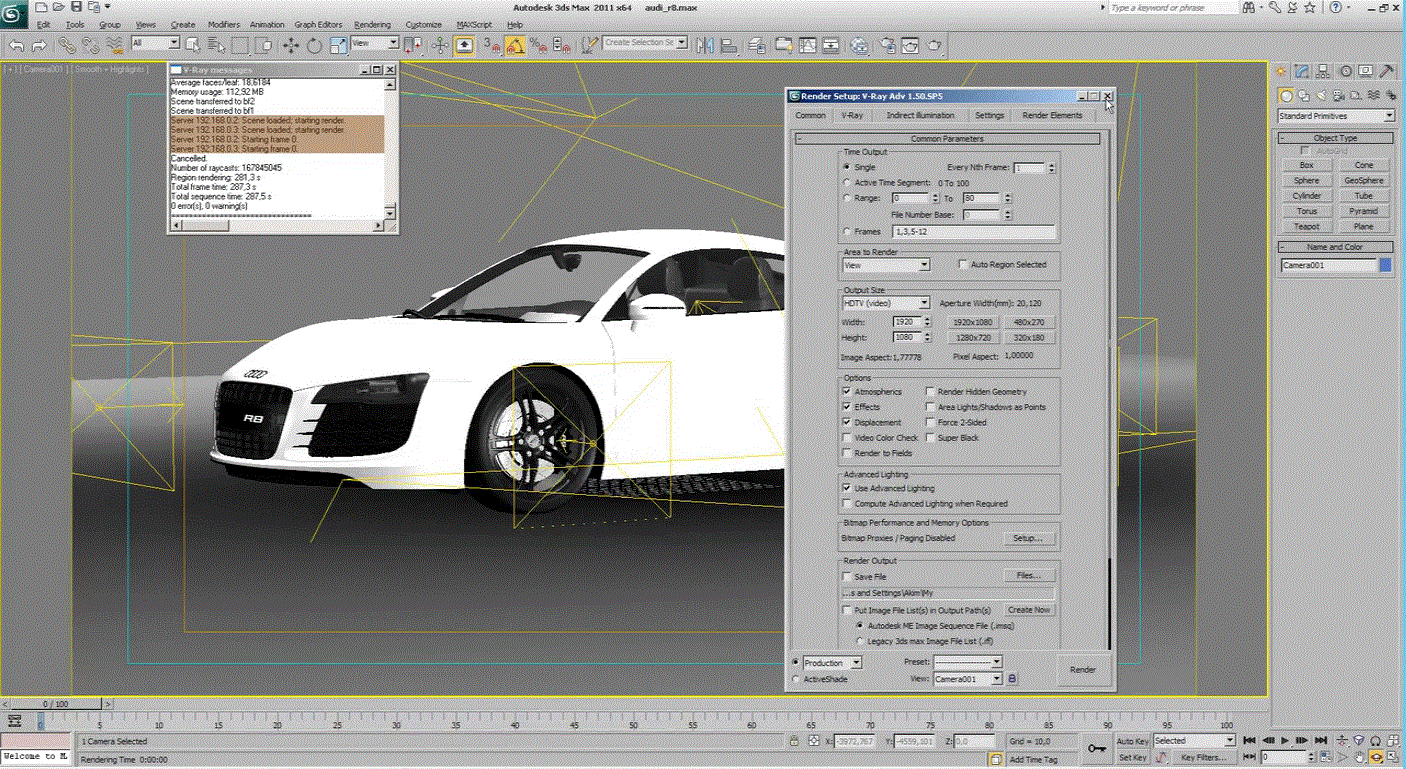Open the Align tool
Image resolution: width=1406 pixels, height=769 pixels.
(729, 45)
